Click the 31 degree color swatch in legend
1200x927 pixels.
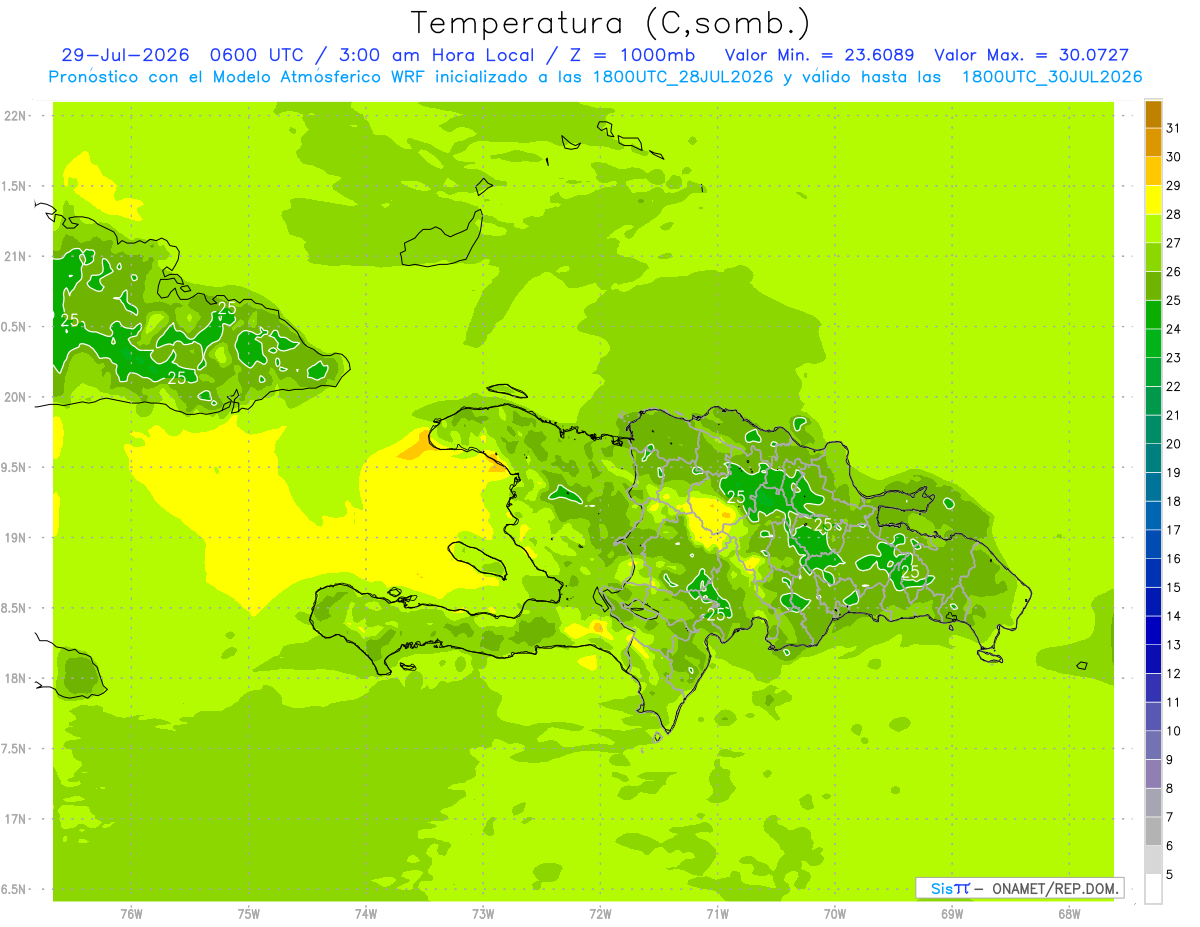1153,115
